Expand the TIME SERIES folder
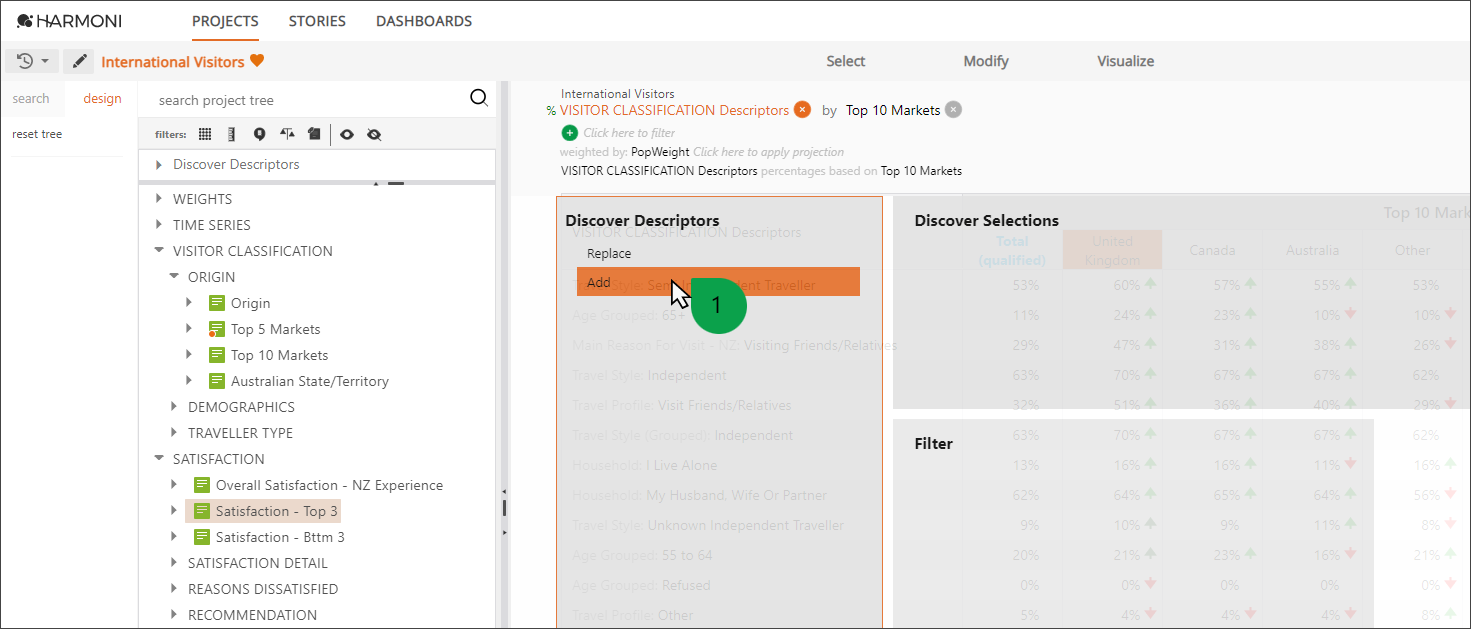The width and height of the screenshot is (1471, 629). (x=159, y=225)
